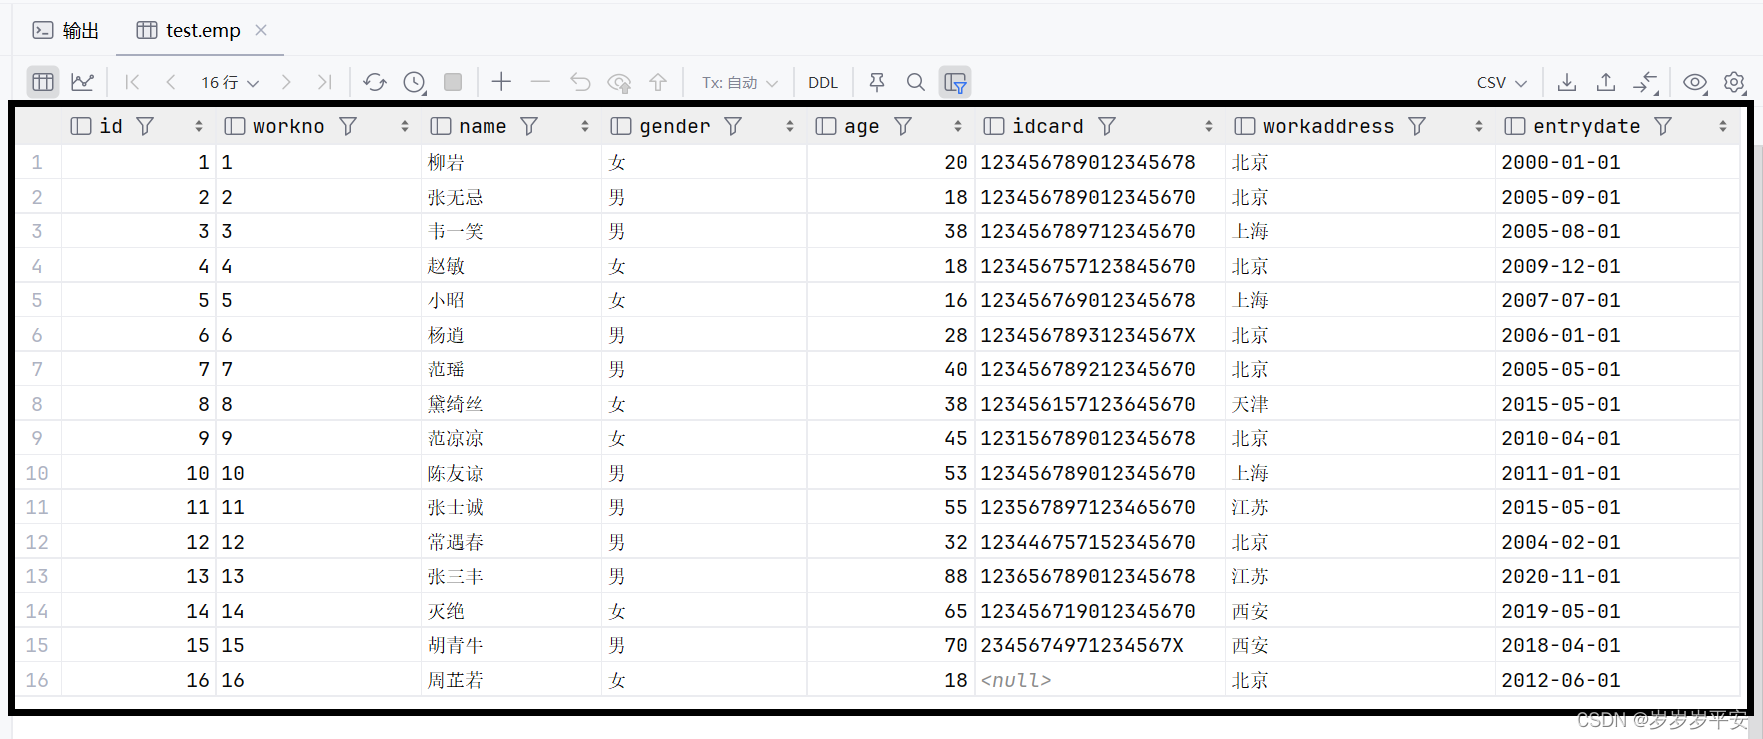Toggle the local filter icon
The width and height of the screenshot is (1763, 739).
pyautogui.click(x=955, y=82)
